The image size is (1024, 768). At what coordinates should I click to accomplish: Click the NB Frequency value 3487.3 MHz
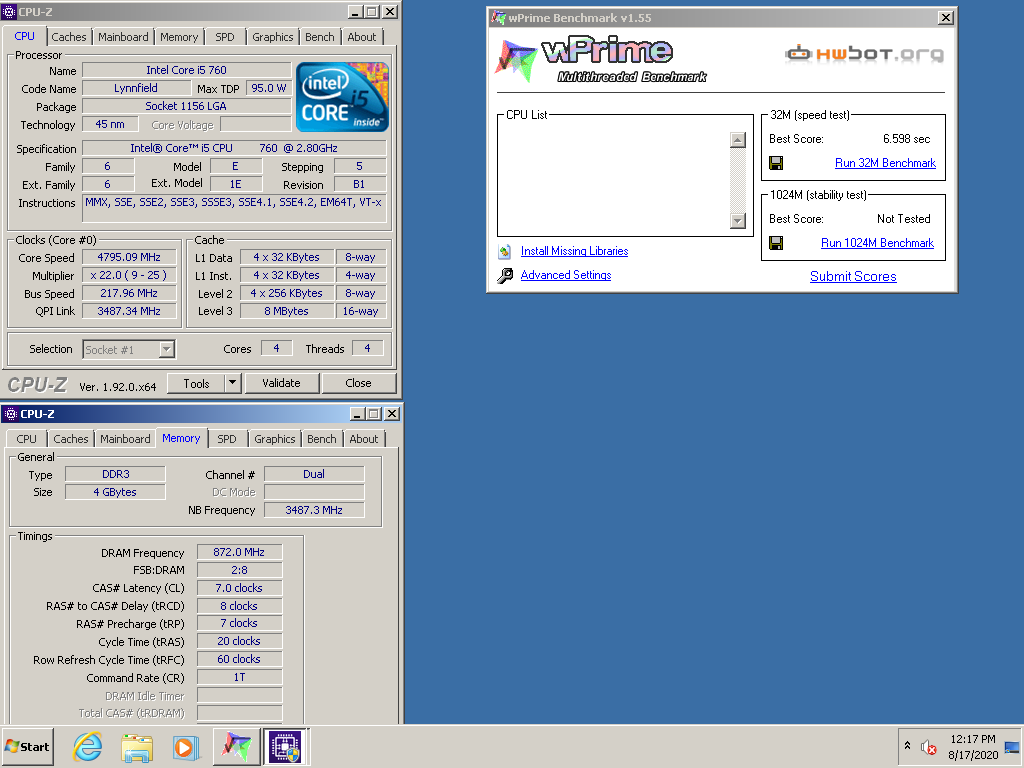pos(314,510)
